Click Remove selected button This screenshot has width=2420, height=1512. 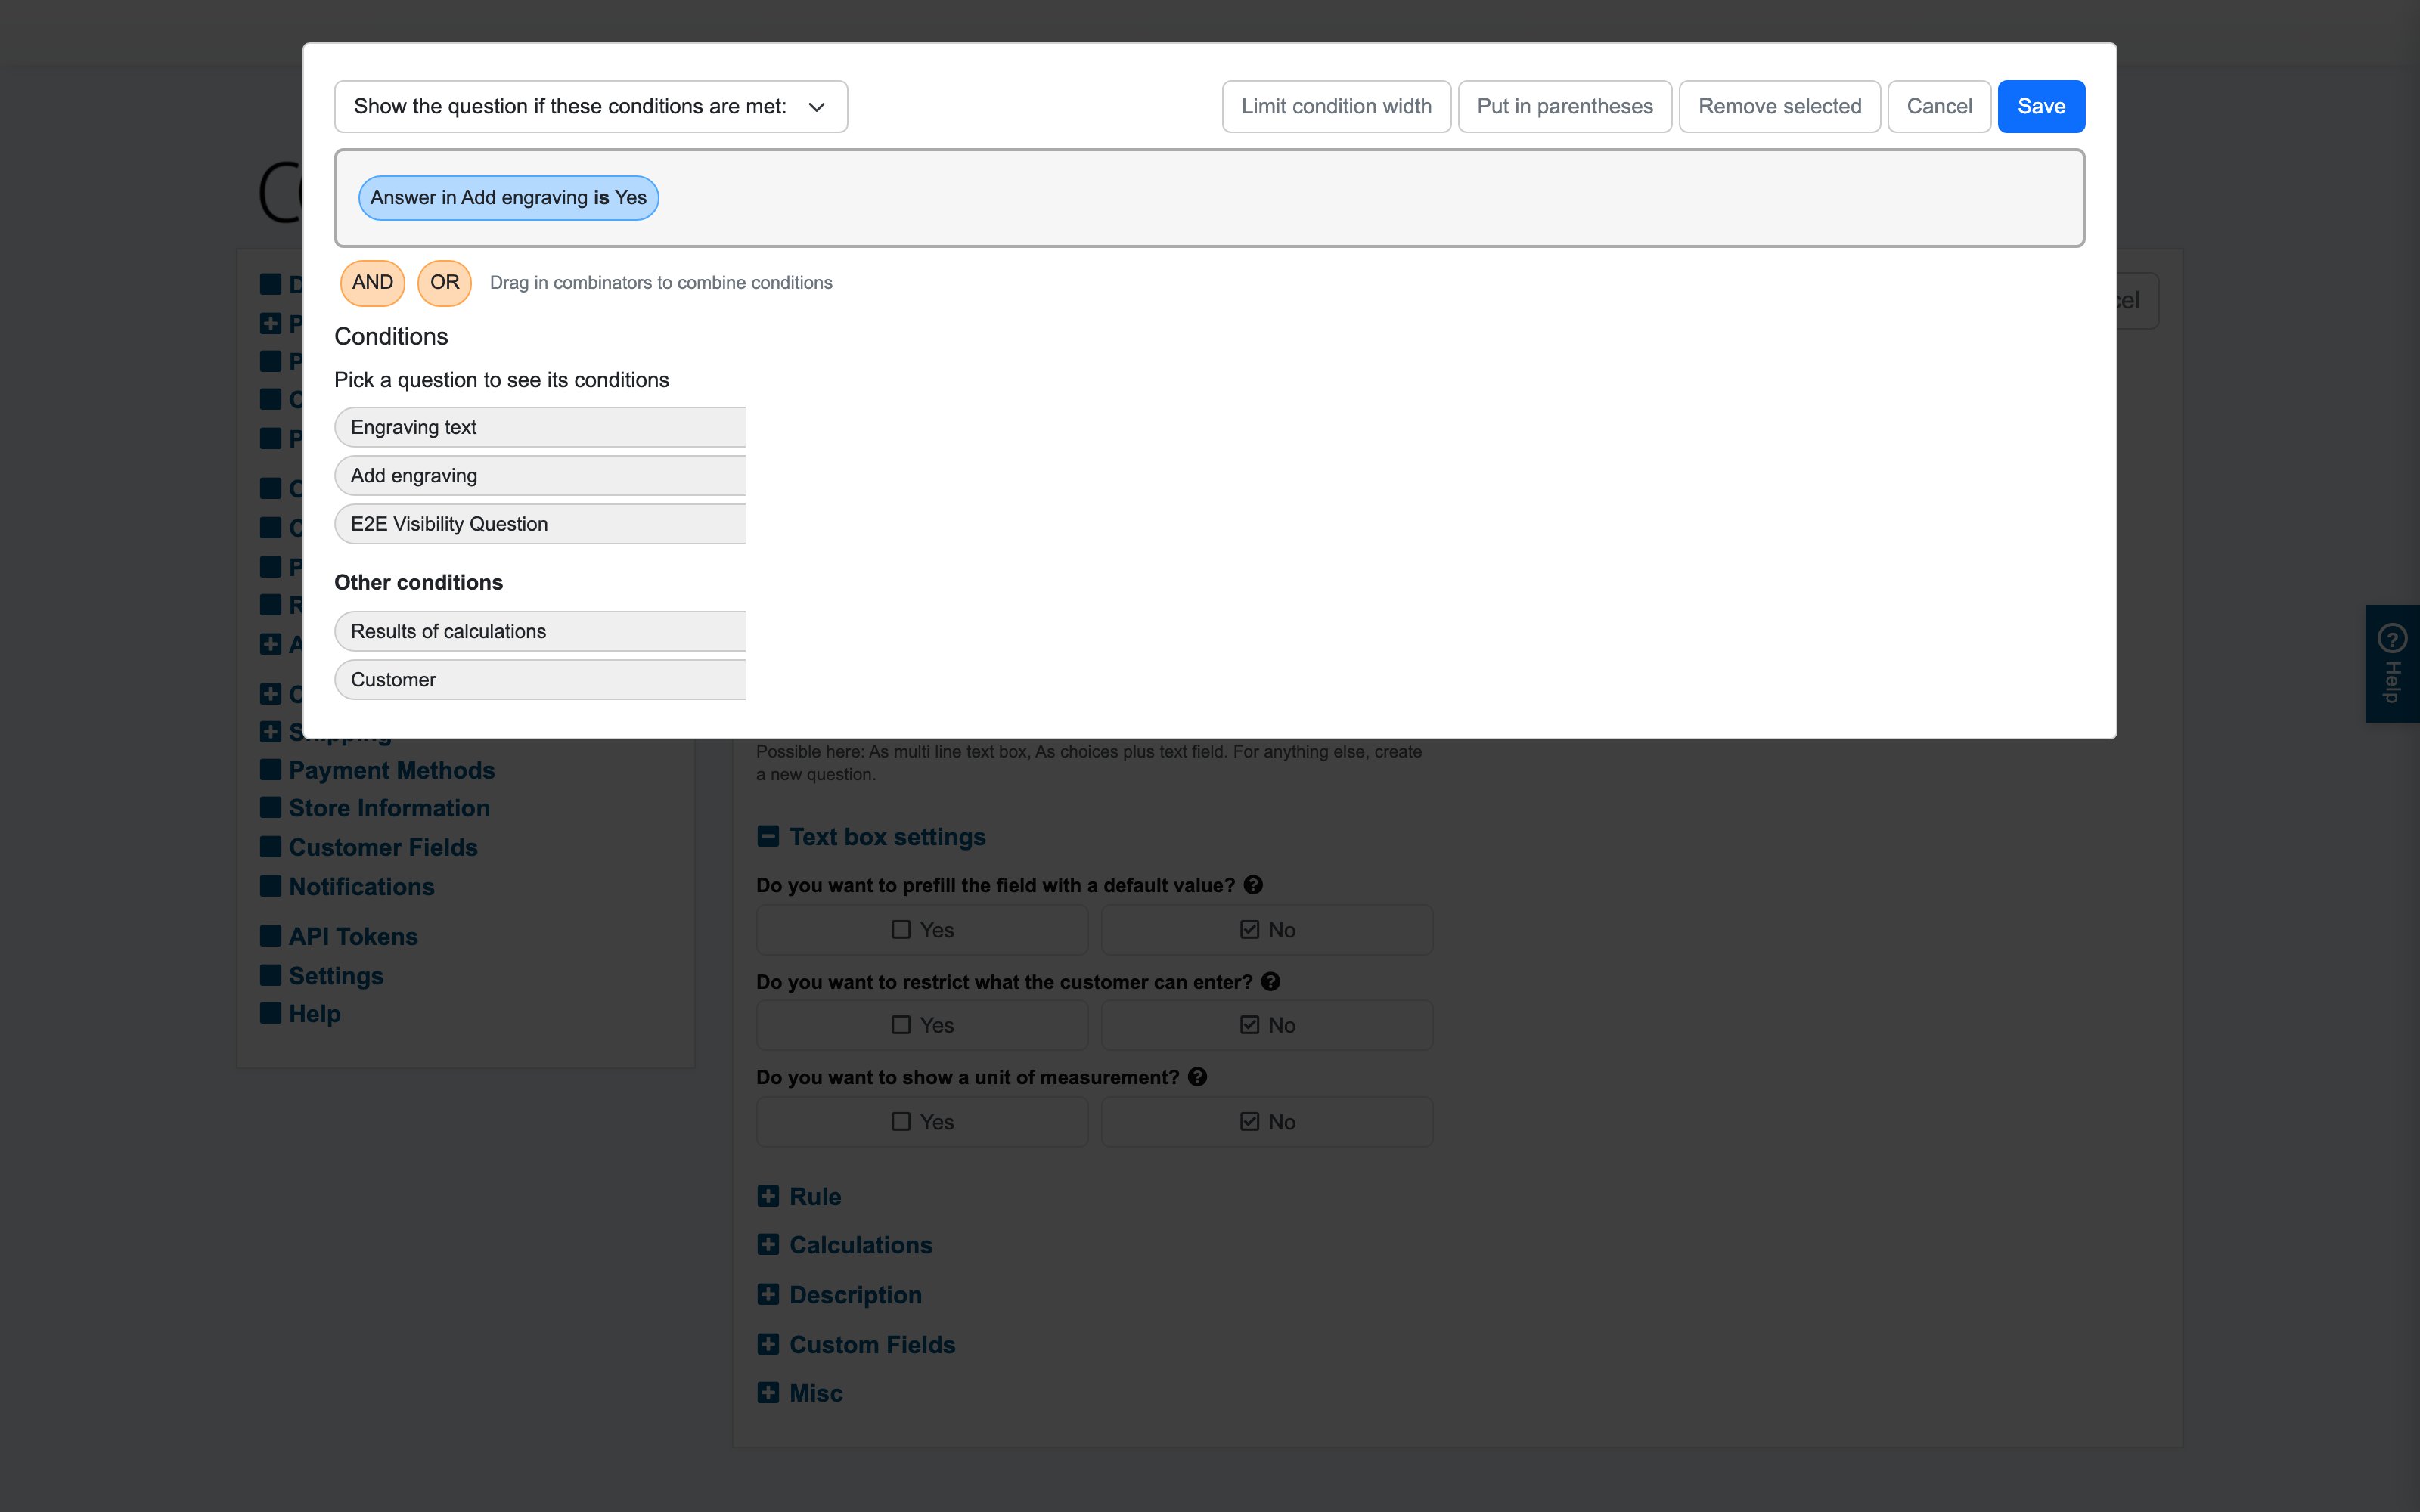pos(1780,106)
